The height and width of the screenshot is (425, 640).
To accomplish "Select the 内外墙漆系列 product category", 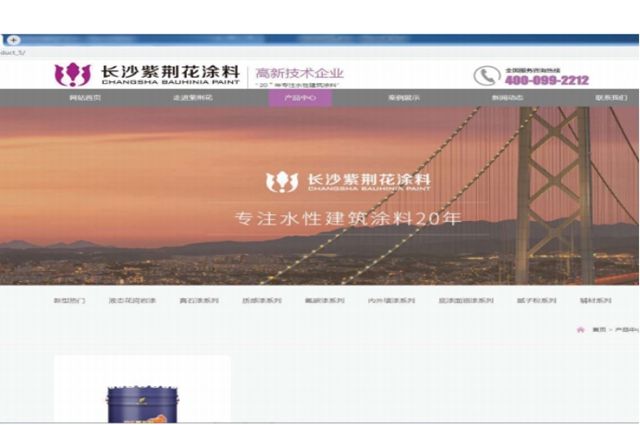I will tap(391, 300).
